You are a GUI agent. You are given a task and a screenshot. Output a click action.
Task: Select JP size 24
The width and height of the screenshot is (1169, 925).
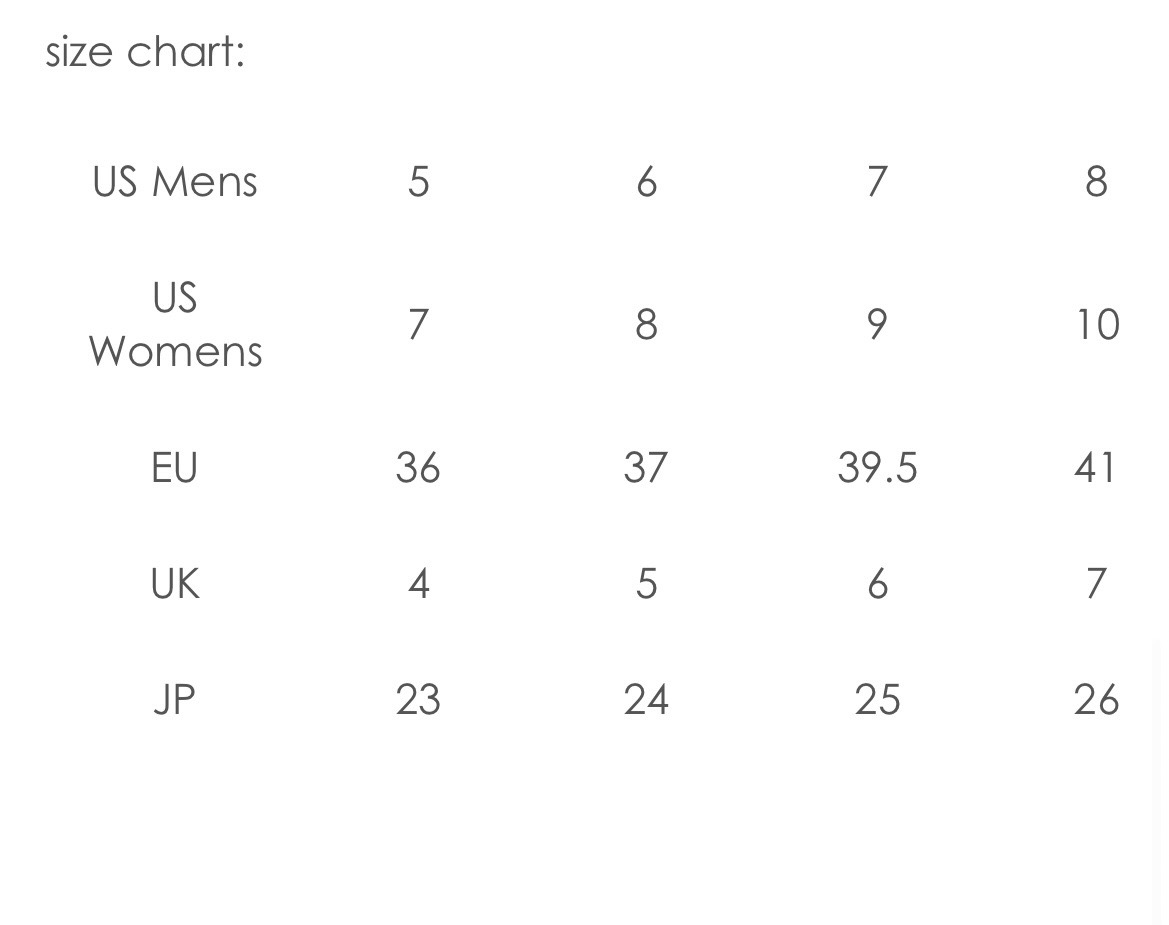pyautogui.click(x=646, y=699)
